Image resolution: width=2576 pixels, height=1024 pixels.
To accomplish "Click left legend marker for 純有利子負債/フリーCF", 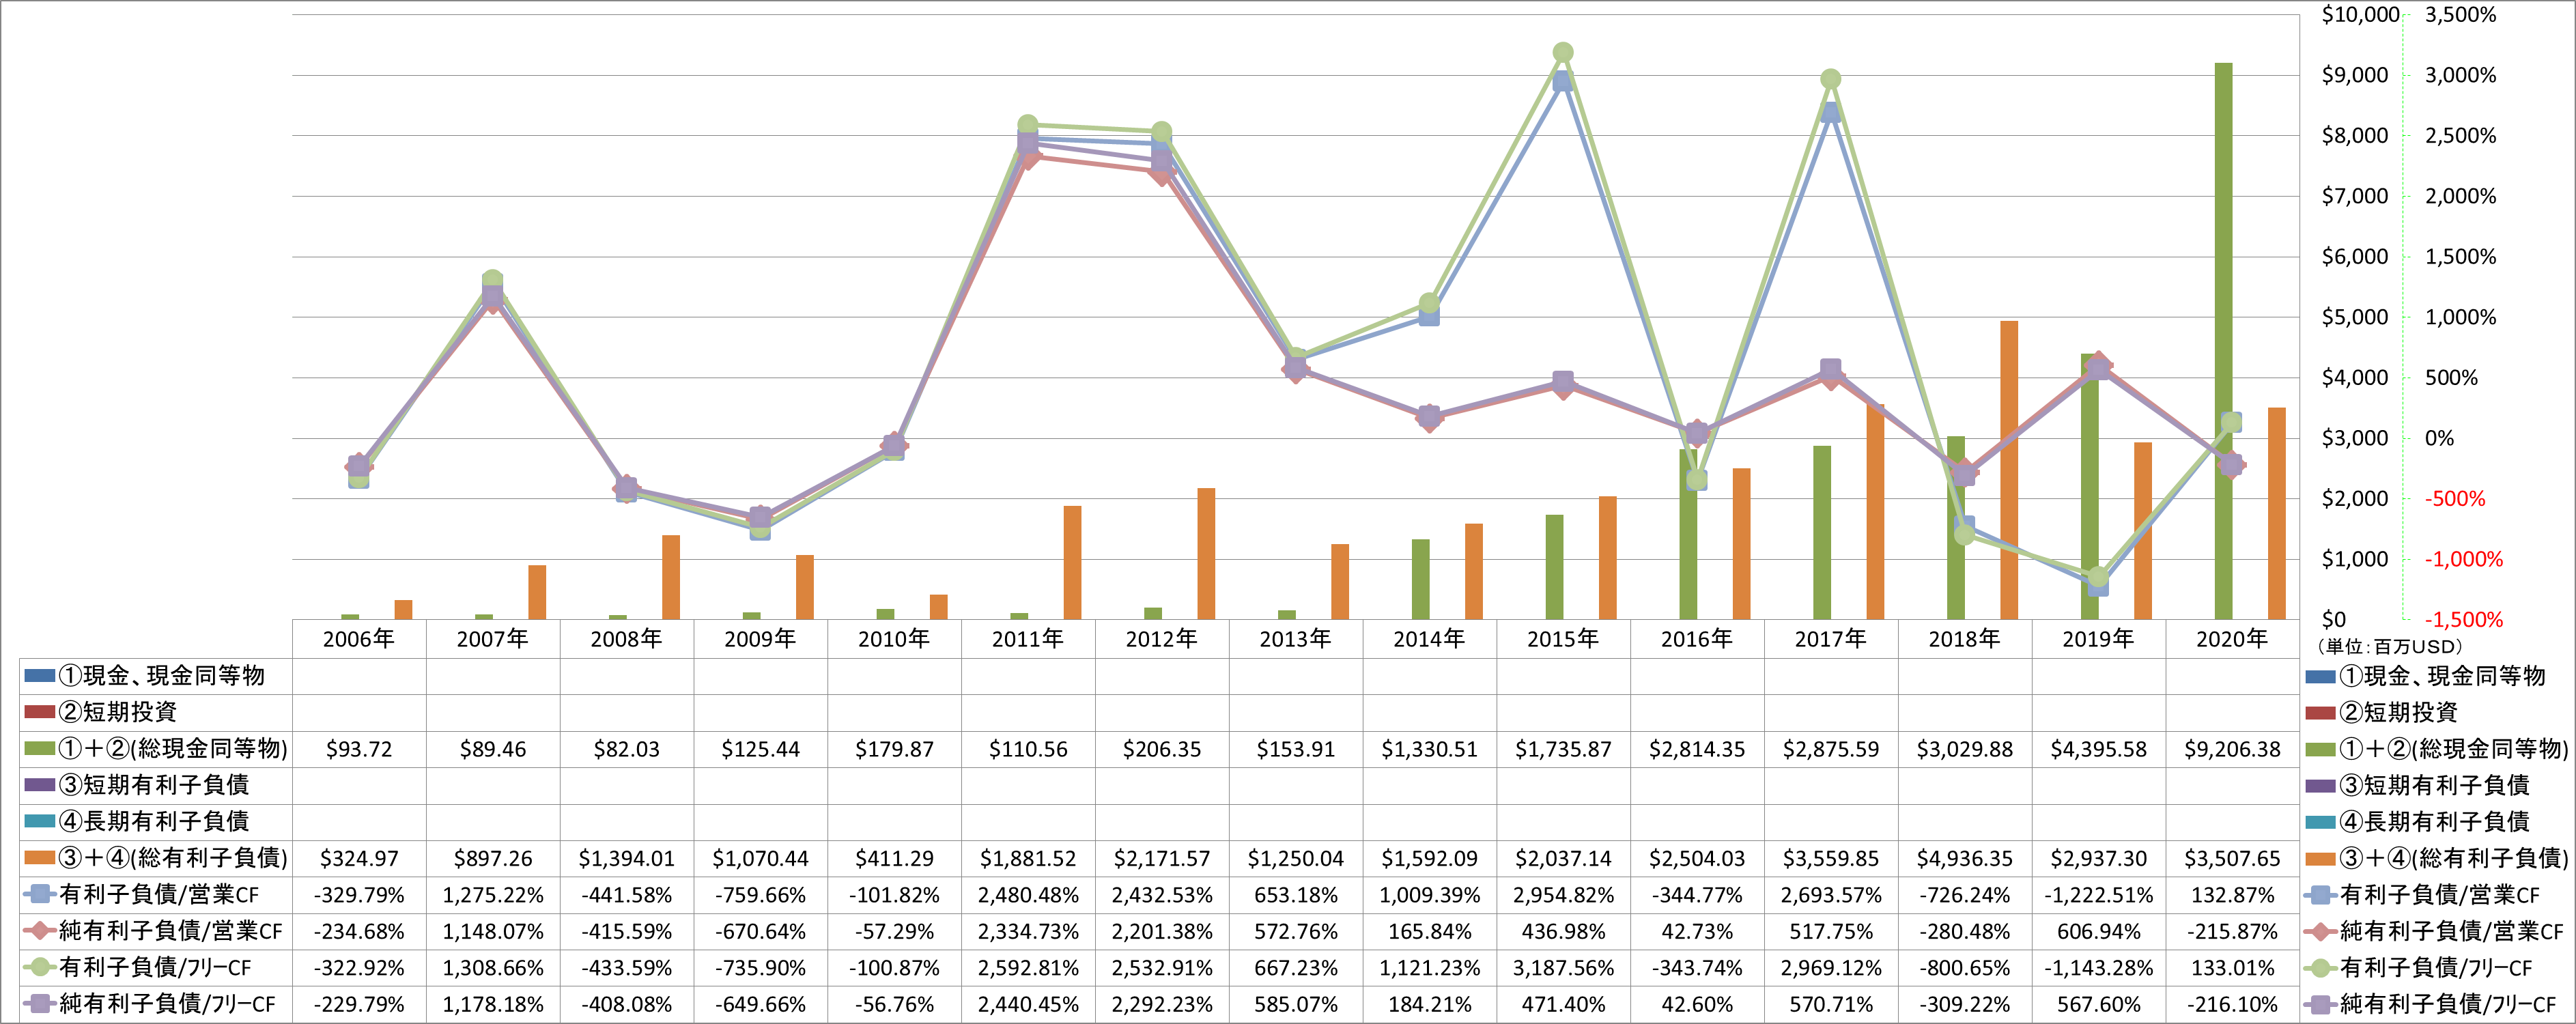I will pos(40,1004).
